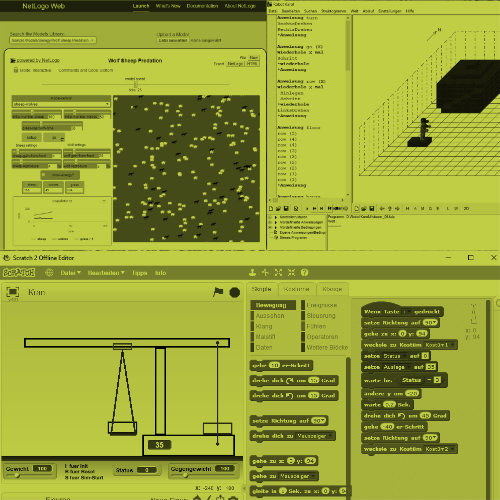
Task: Click the Documentation link in NetLogo Web
Action: (202, 6)
